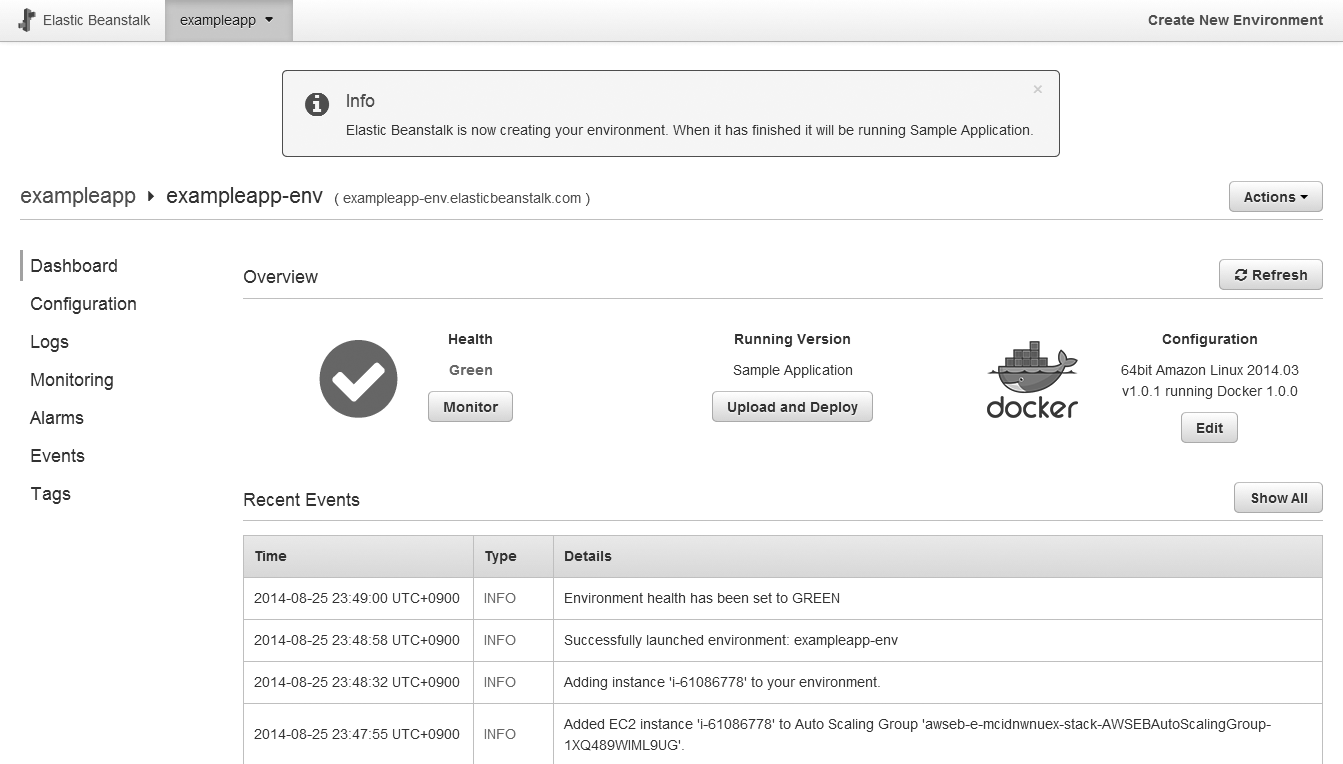Open the Logs sidebar section

point(49,342)
